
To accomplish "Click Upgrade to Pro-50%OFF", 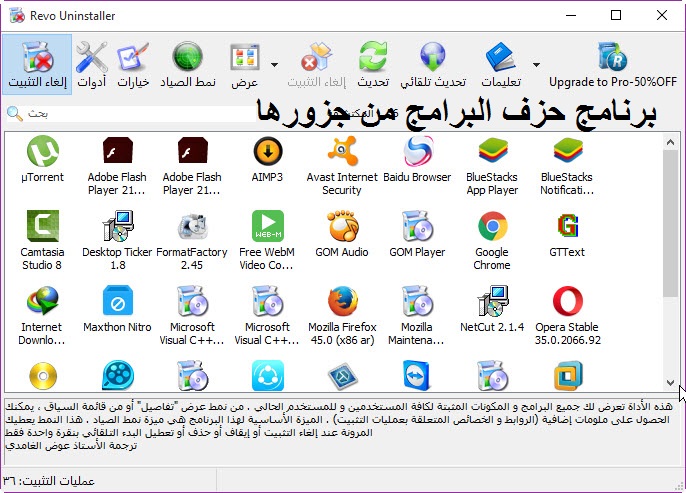I will (x=612, y=65).
